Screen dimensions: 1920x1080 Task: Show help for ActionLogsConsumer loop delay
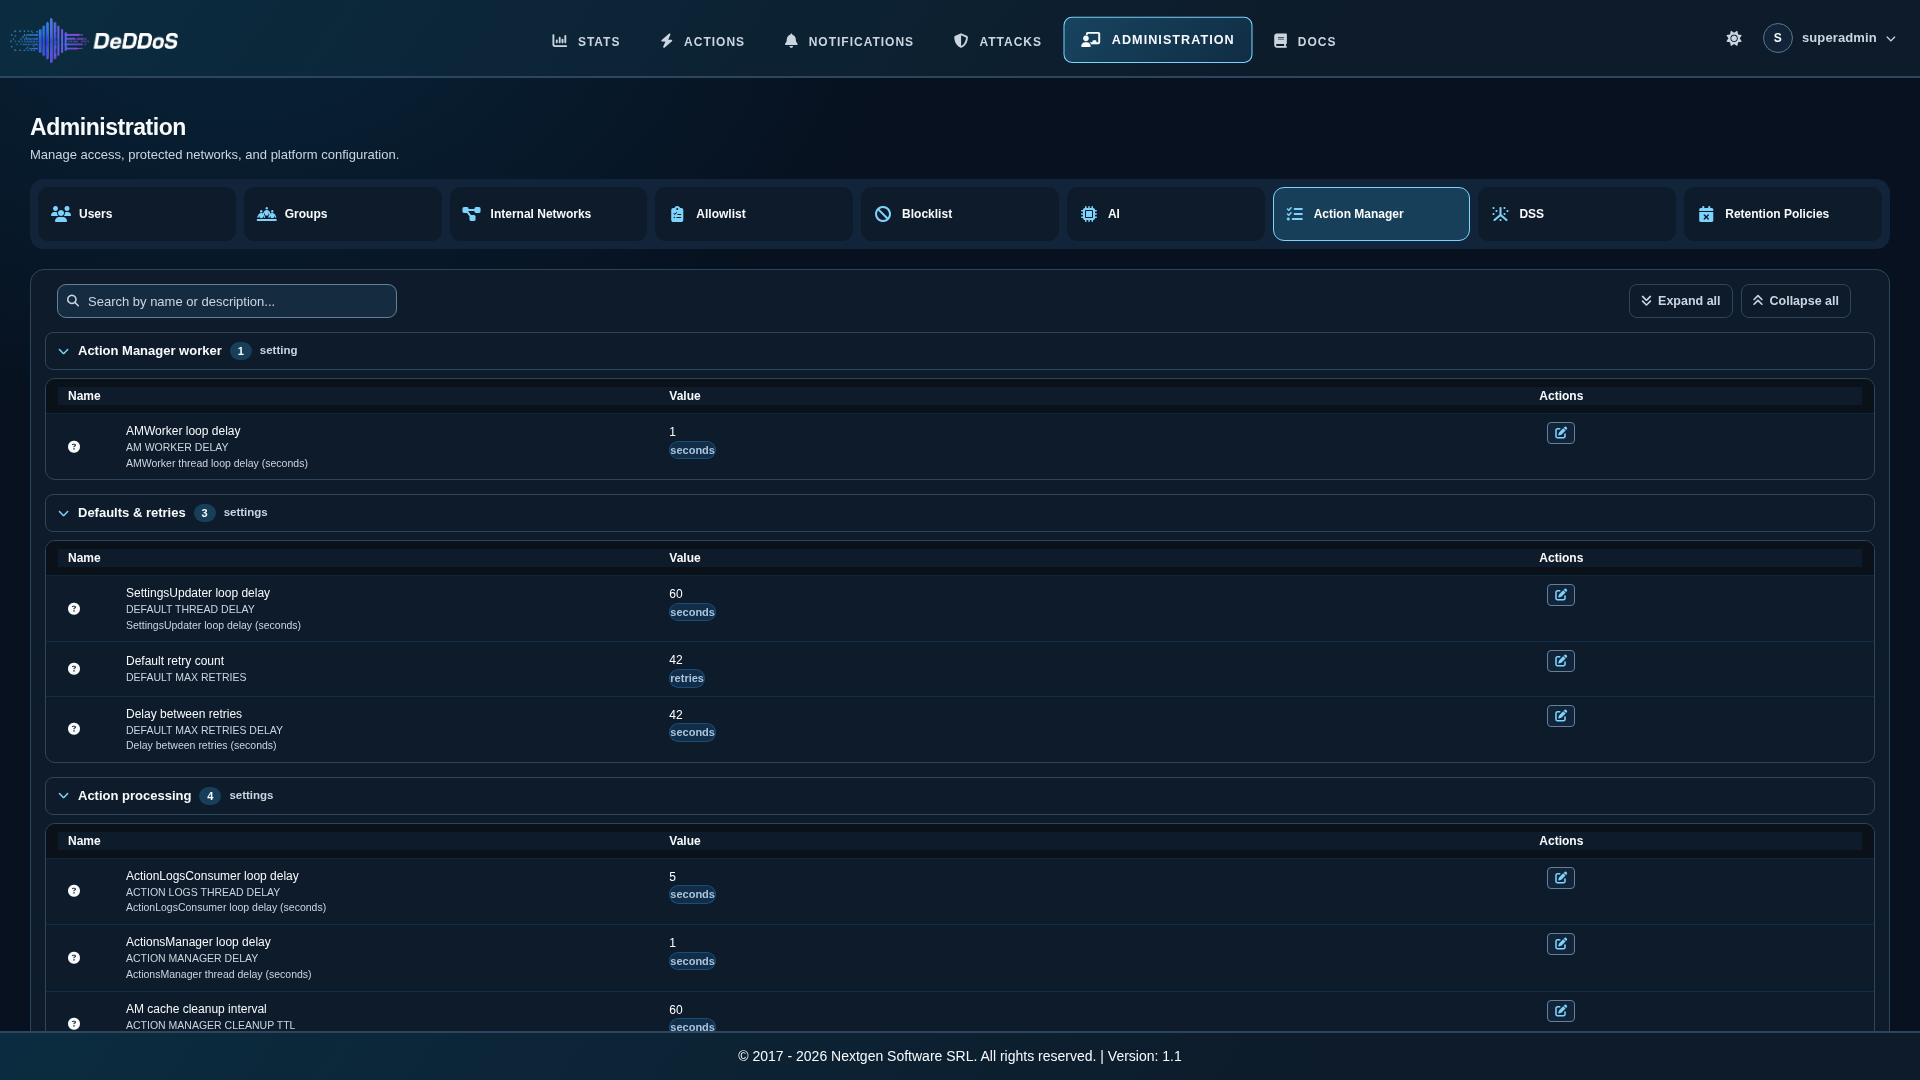point(74,891)
